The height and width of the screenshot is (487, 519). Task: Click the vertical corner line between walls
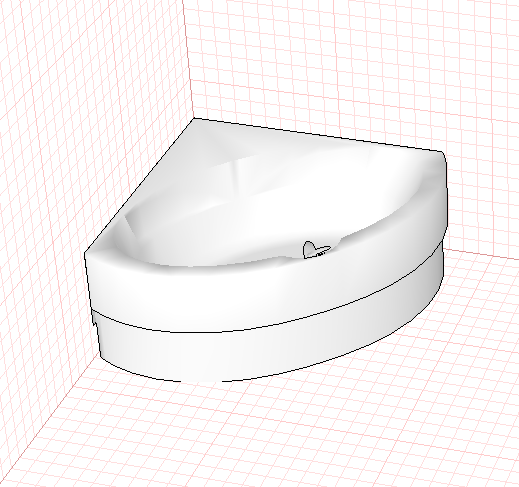click(x=188, y=59)
